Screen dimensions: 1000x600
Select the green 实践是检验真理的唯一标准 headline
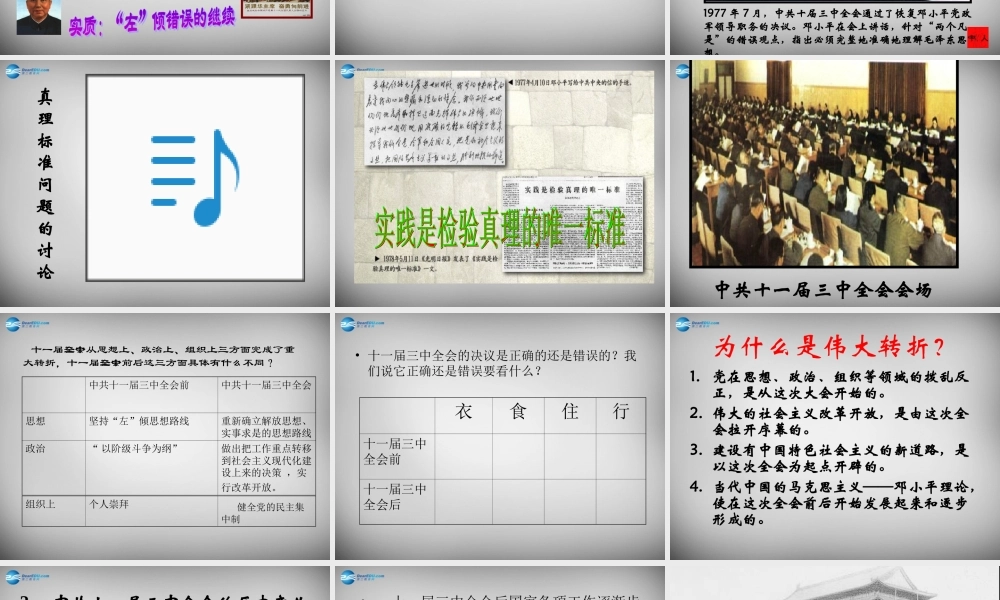500,230
